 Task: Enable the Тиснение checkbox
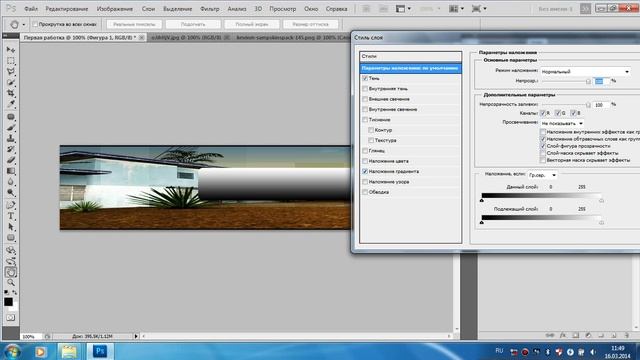tap(365, 120)
